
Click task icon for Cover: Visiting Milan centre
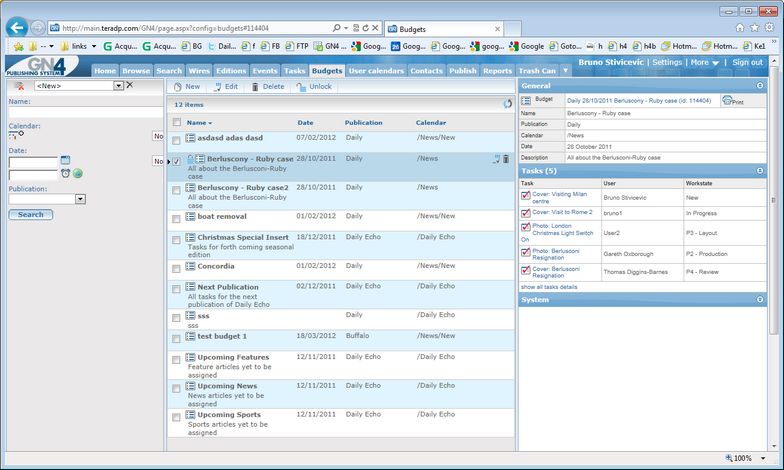pos(526,196)
